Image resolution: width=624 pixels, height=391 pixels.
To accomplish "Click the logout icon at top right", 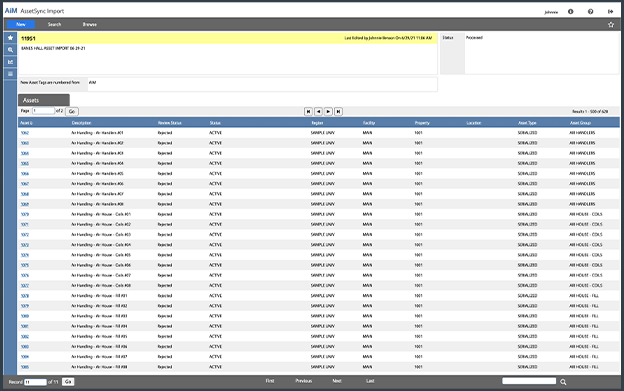I will 610,12.
